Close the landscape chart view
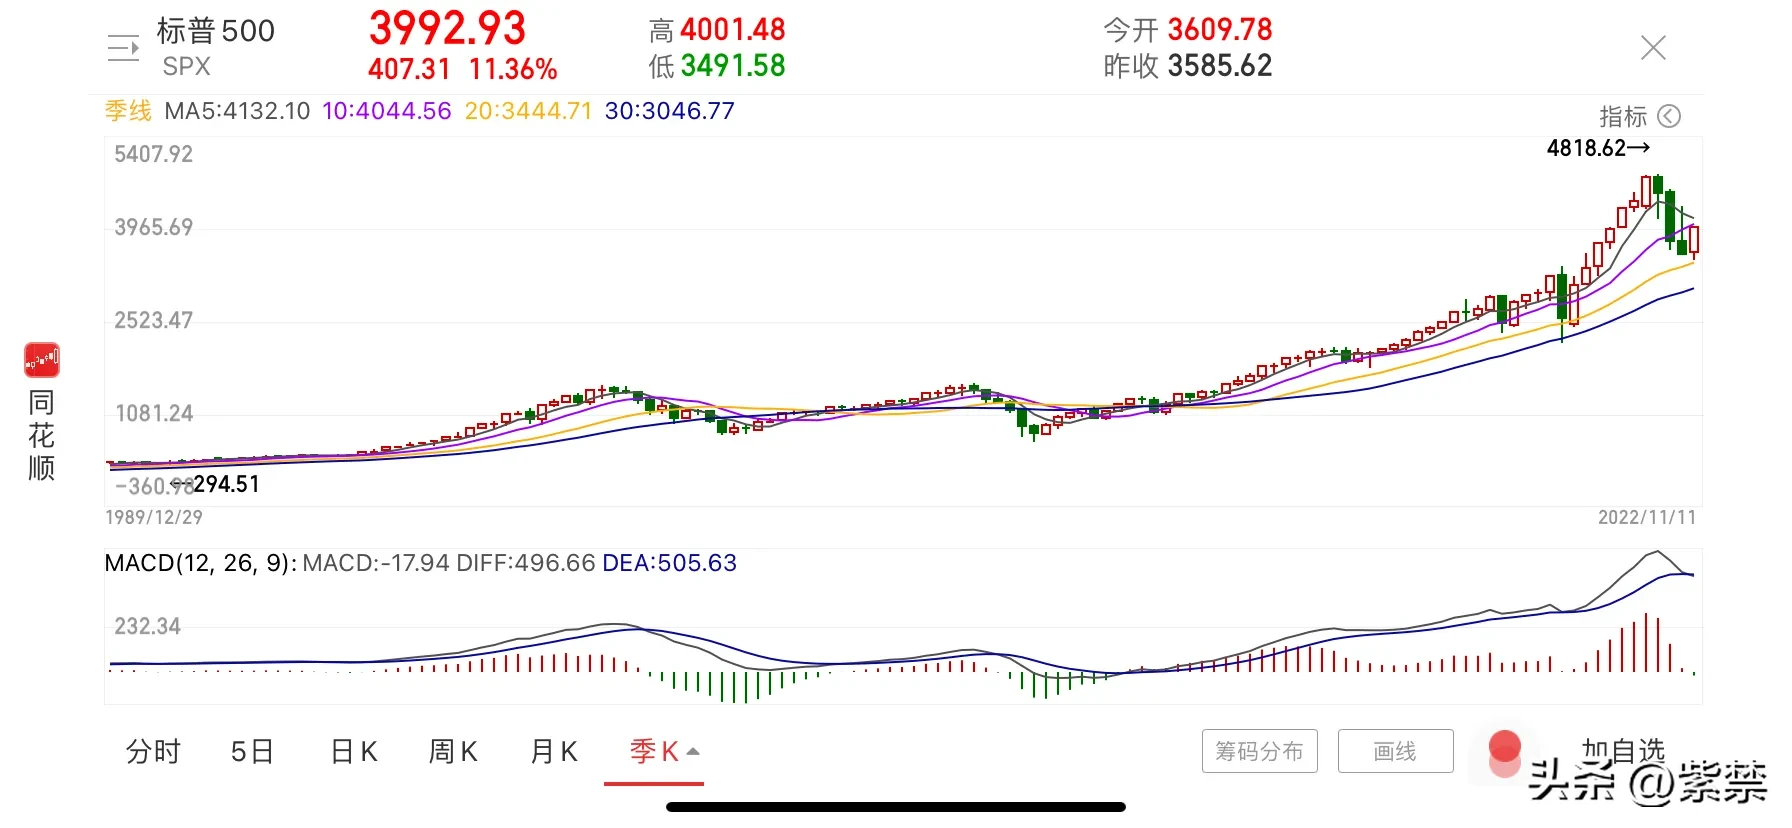Image resolution: width=1792 pixels, height=828 pixels. point(1653,47)
